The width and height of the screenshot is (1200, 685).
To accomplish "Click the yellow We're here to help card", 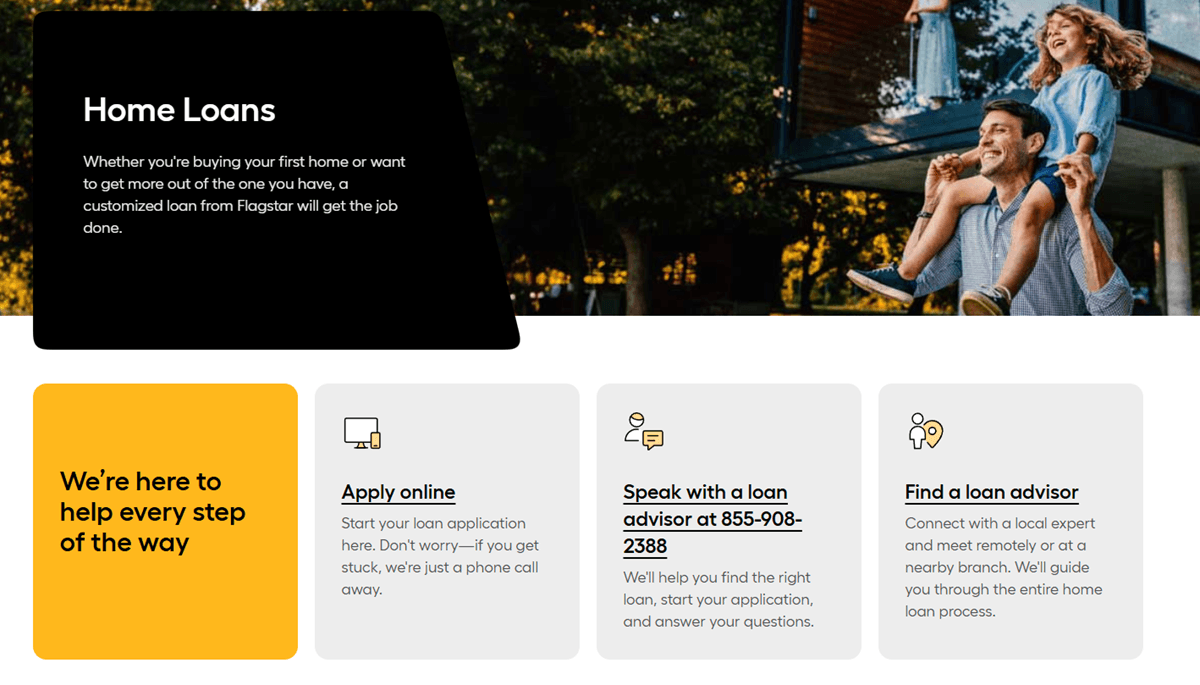I will (165, 521).
